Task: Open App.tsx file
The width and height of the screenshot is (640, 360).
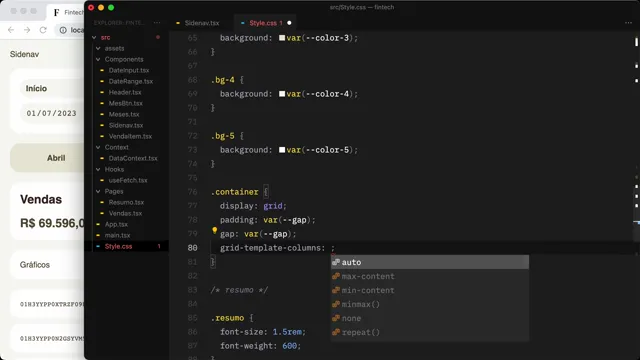Action: pyautogui.click(x=116, y=224)
